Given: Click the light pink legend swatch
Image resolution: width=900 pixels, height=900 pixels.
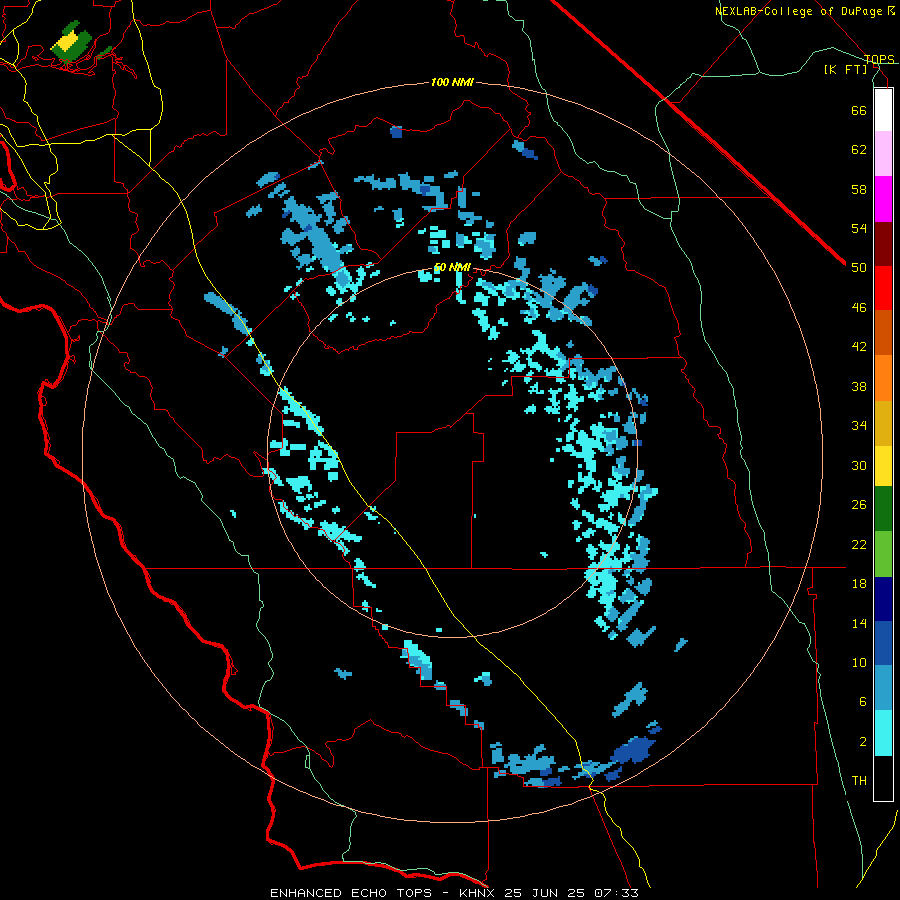Looking at the screenshot, I should 883,153.
